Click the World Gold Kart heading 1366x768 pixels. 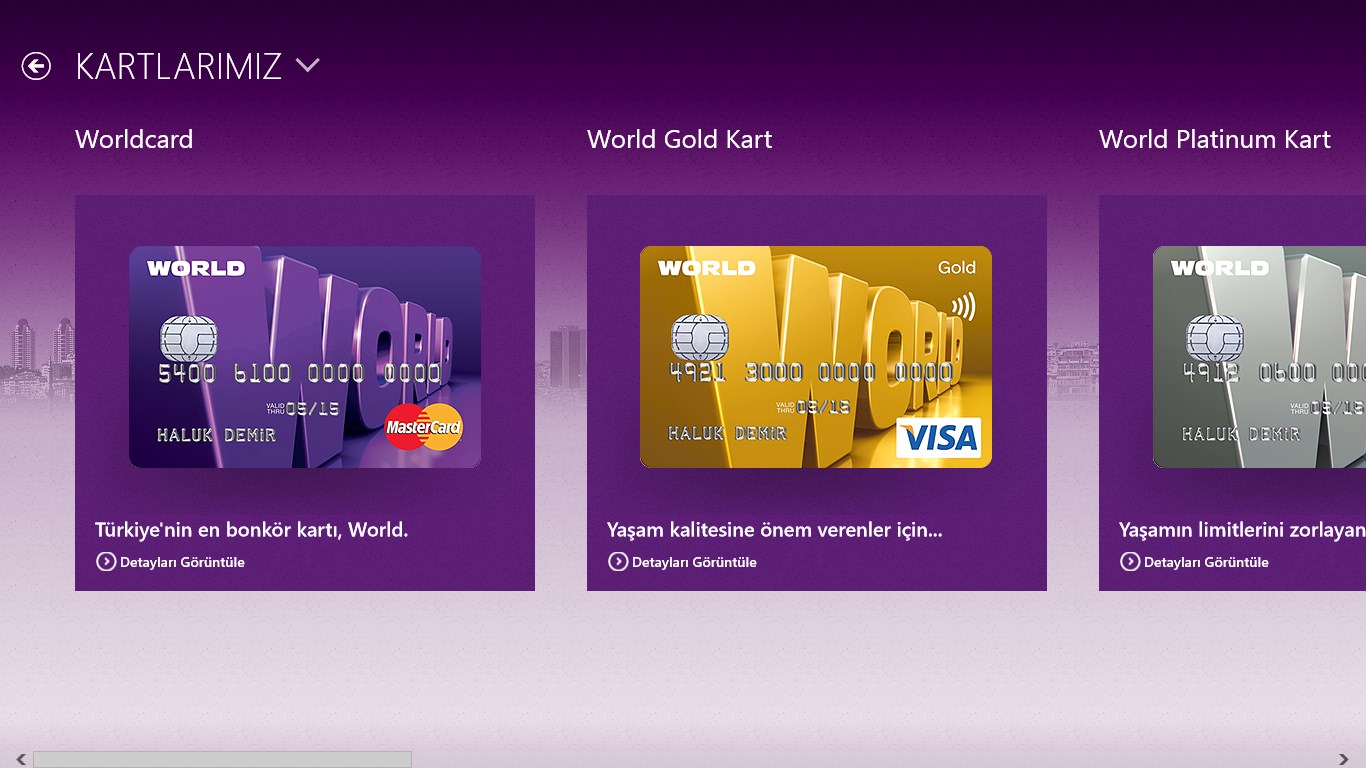[679, 139]
